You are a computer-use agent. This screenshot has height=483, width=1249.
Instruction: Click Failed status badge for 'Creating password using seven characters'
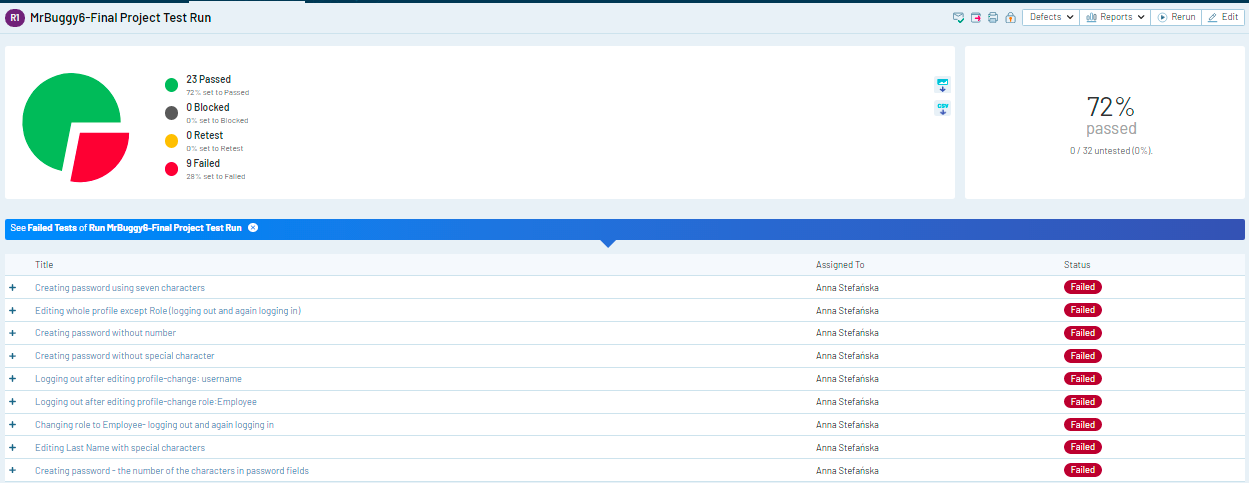click(x=1082, y=287)
